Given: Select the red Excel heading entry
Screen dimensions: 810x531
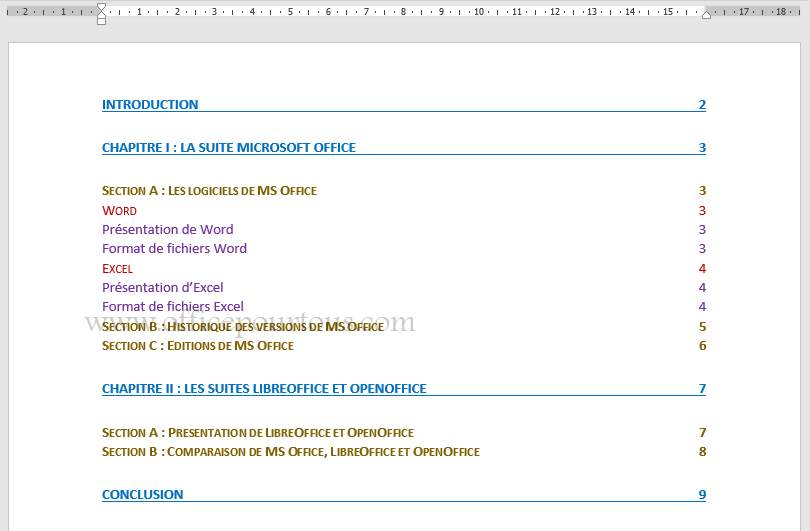Looking at the screenshot, I should [117, 269].
